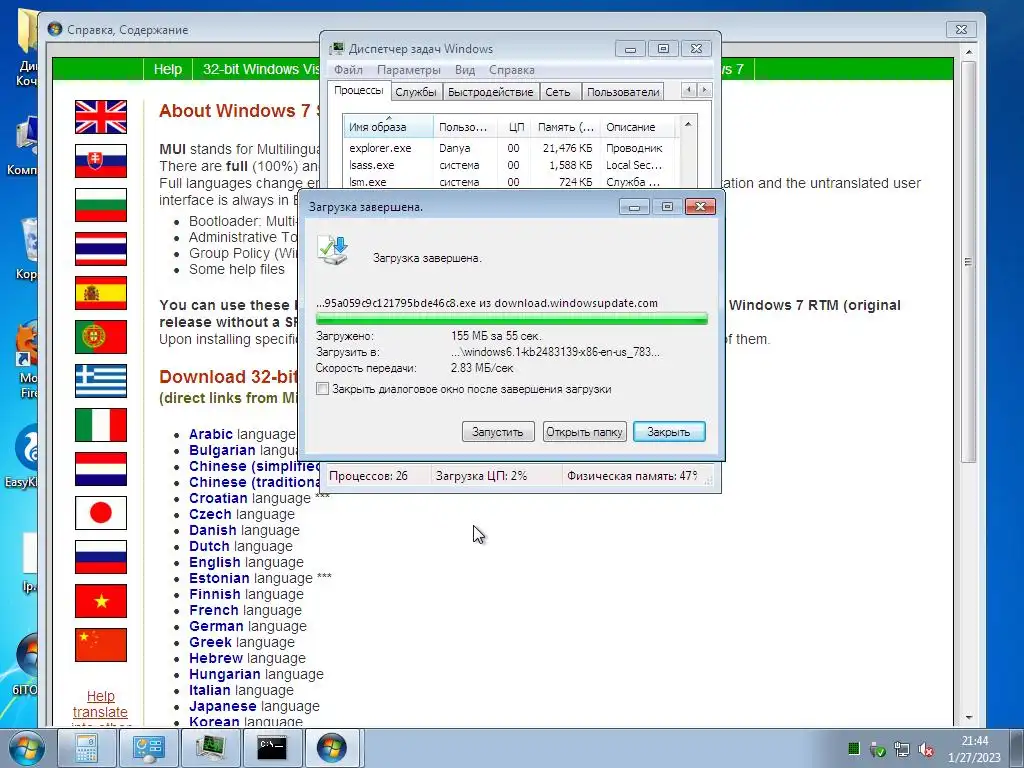Click the help window scroll down arrow
Viewport: 1024px width, 768px height.
[x=968, y=718]
